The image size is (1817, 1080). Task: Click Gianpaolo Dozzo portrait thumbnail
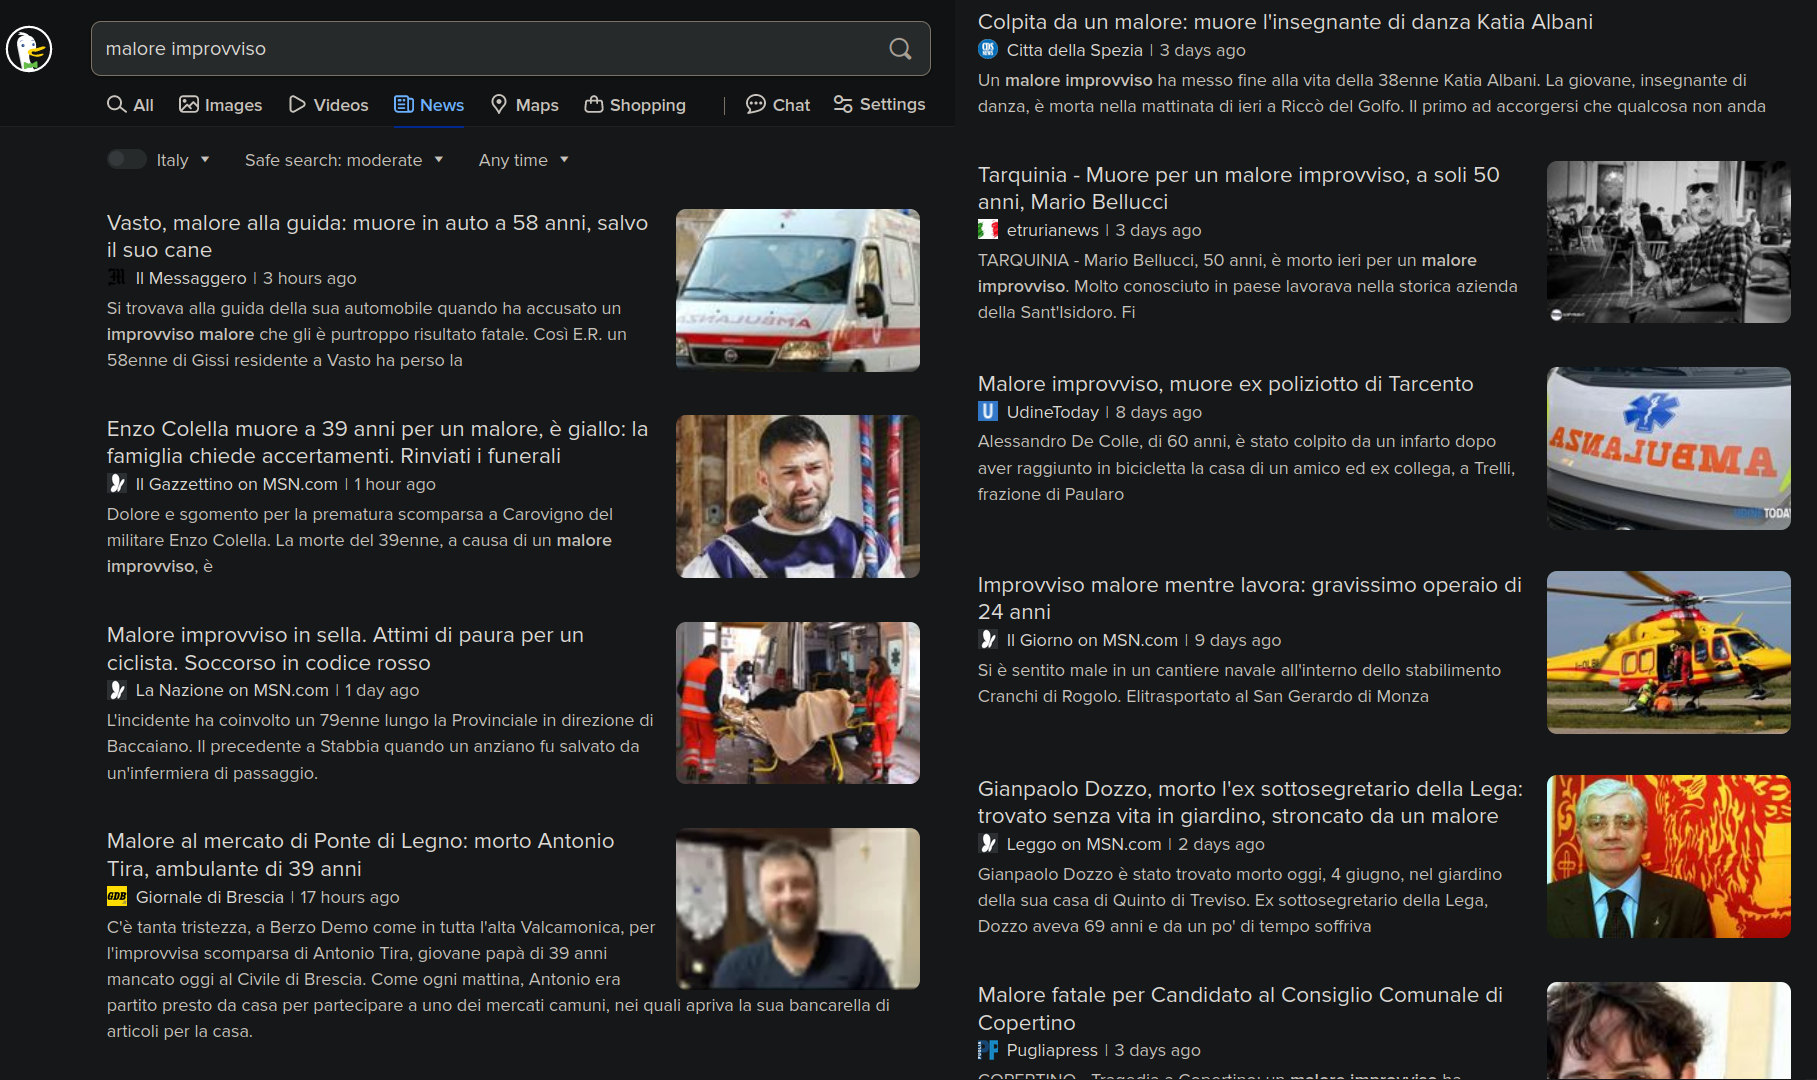(x=1669, y=856)
